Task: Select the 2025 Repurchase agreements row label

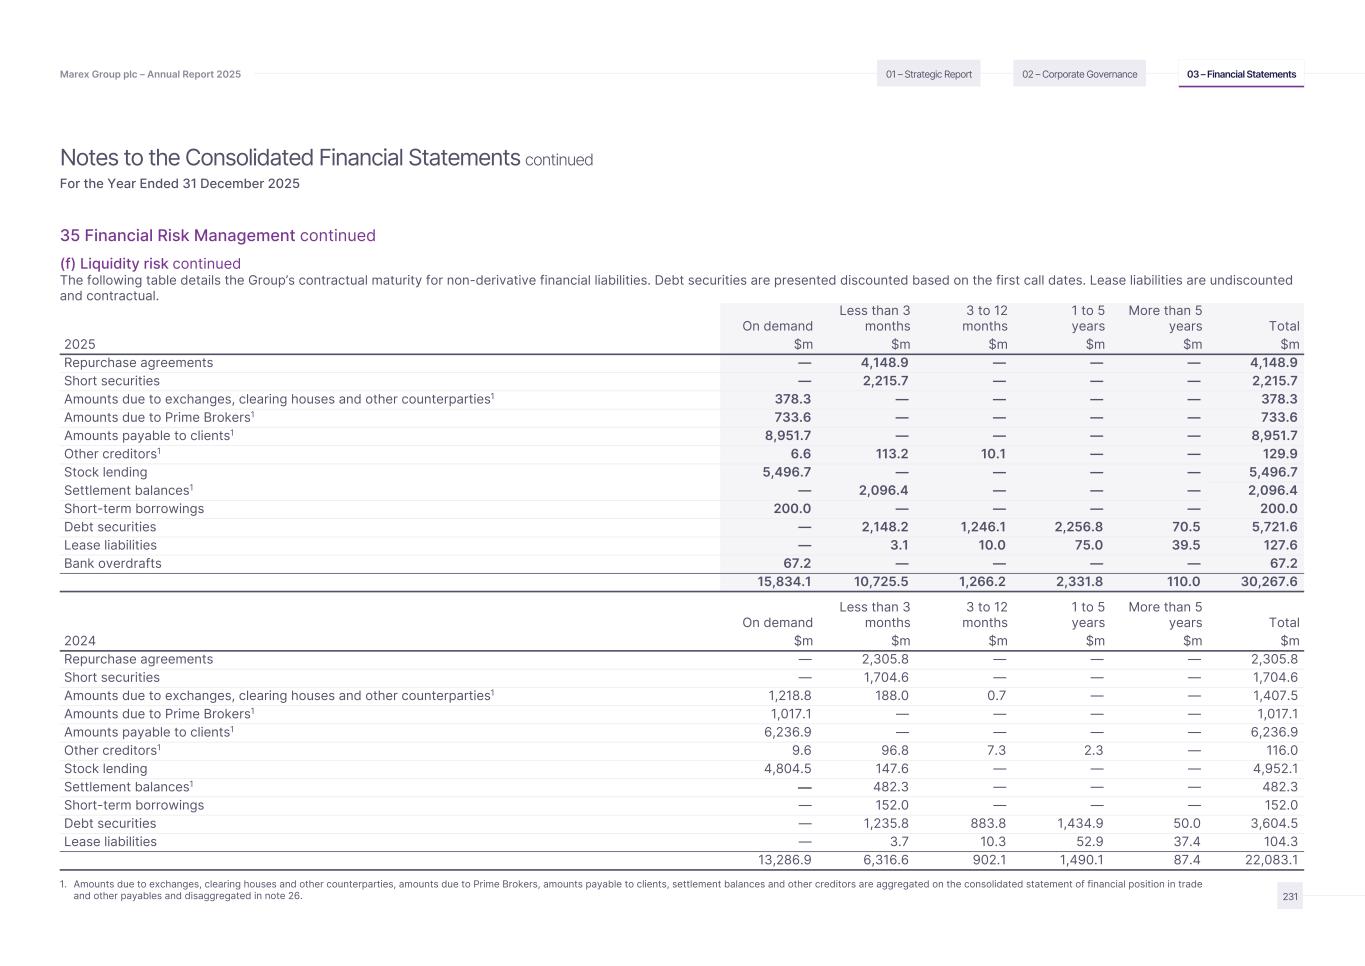Action: click(x=138, y=363)
